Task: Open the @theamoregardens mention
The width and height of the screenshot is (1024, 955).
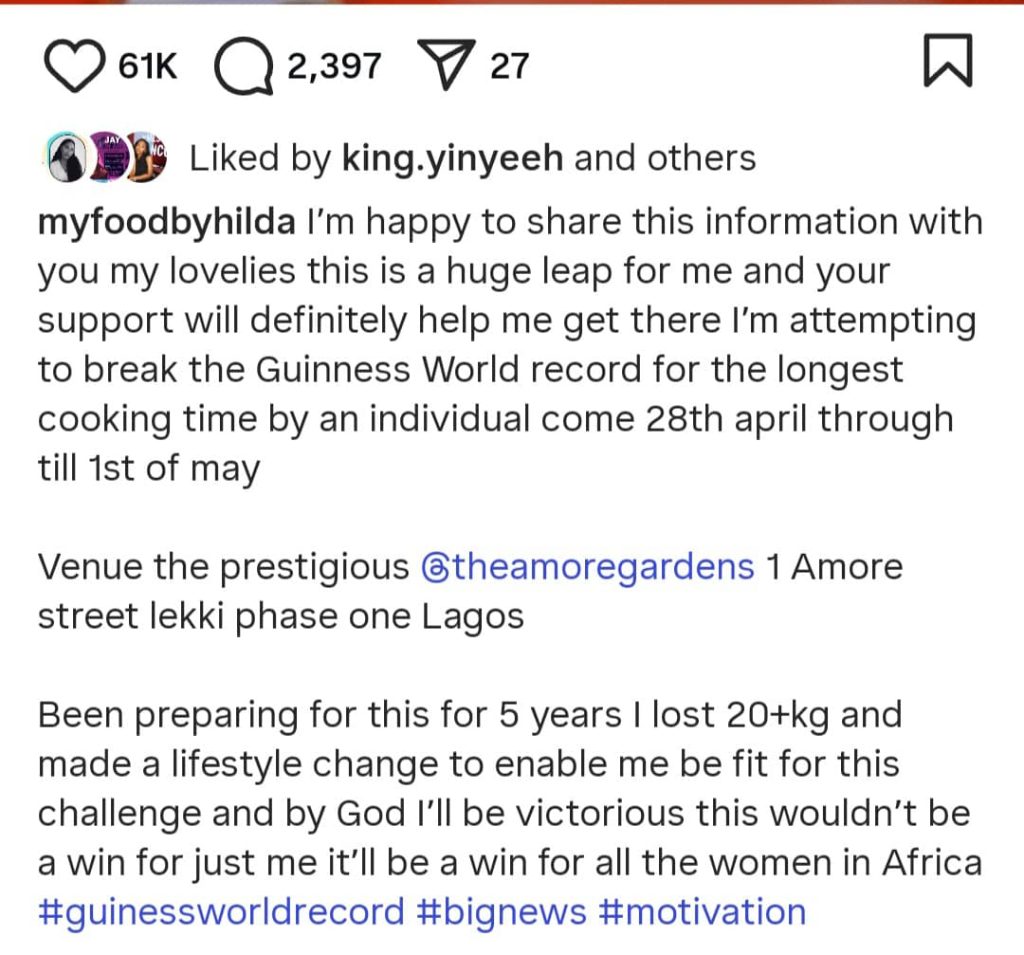Action: pos(582,567)
